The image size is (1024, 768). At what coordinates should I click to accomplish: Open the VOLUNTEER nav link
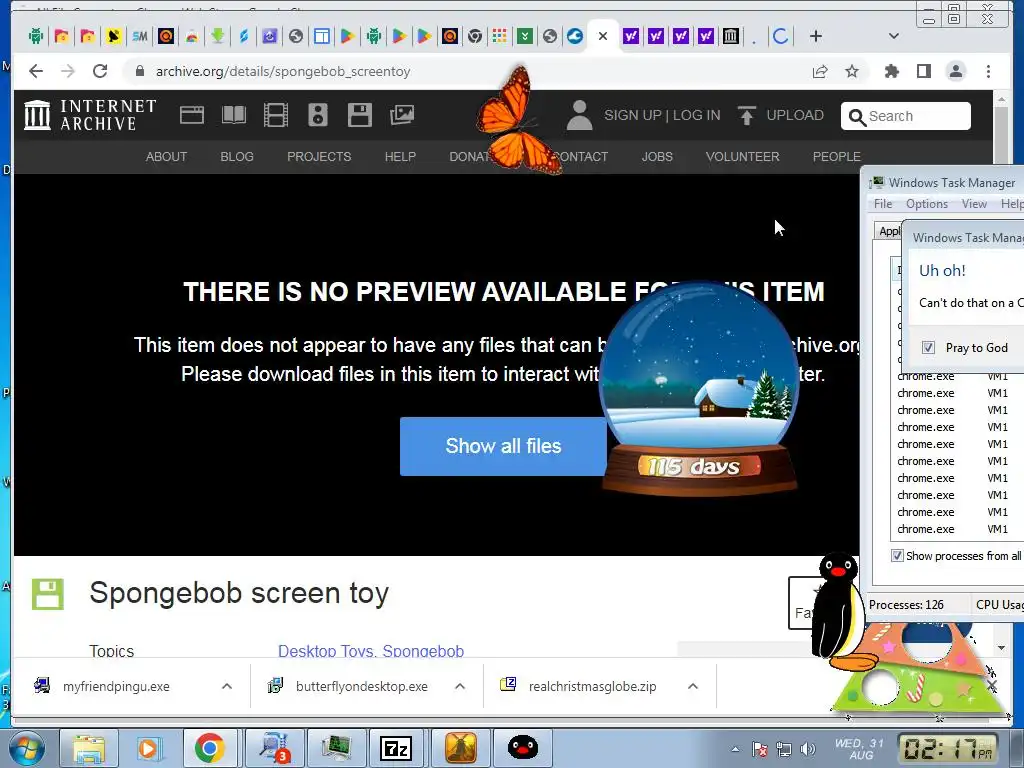click(743, 157)
